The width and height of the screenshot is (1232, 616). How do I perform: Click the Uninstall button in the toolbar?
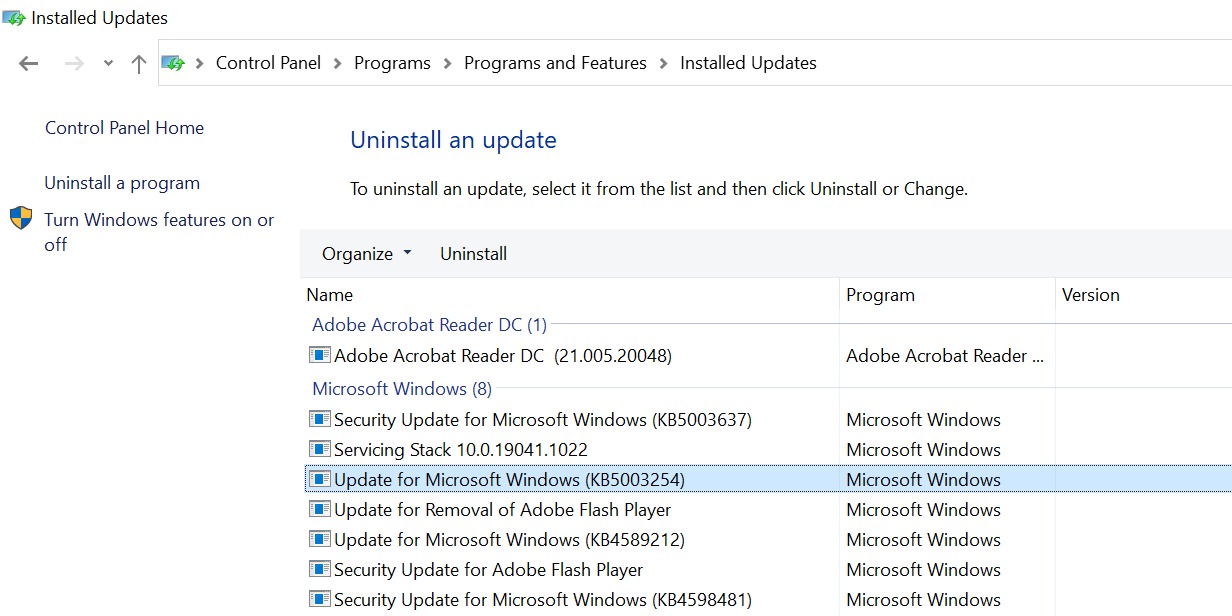point(473,253)
